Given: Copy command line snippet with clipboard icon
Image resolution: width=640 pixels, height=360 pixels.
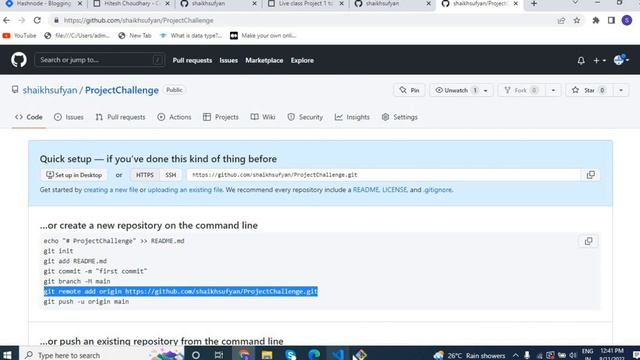Looking at the screenshot, I should pyautogui.click(x=589, y=241).
